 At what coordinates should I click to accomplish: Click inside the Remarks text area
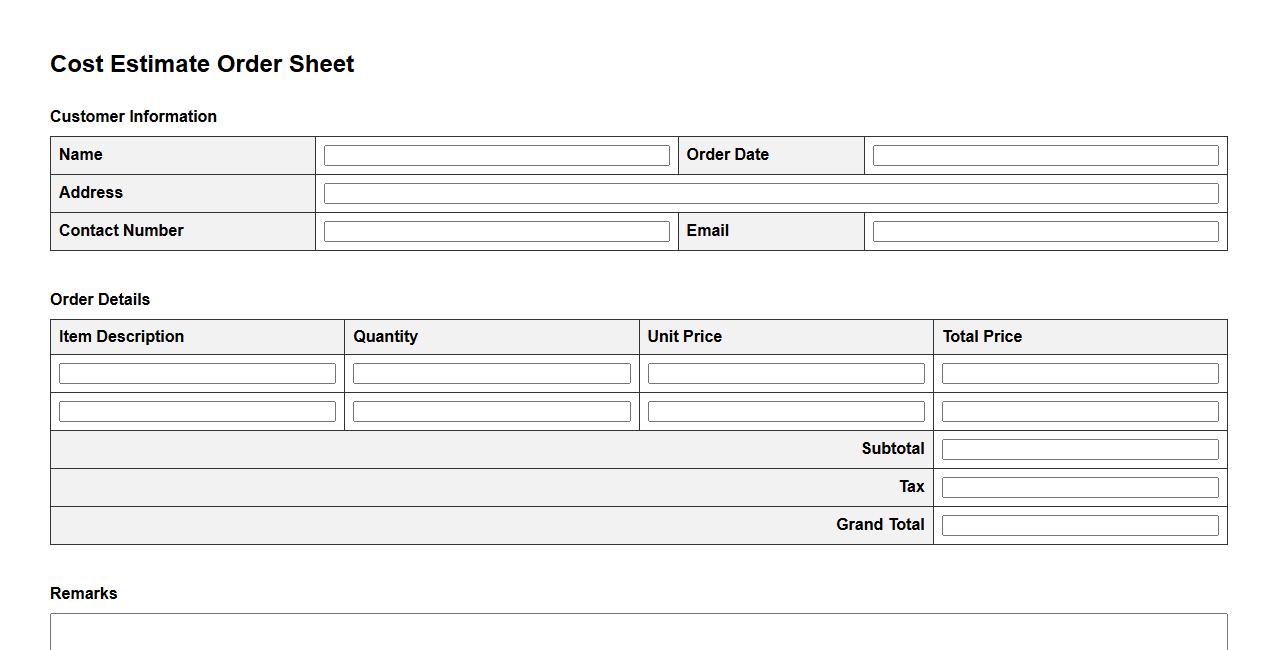[x=638, y=632]
